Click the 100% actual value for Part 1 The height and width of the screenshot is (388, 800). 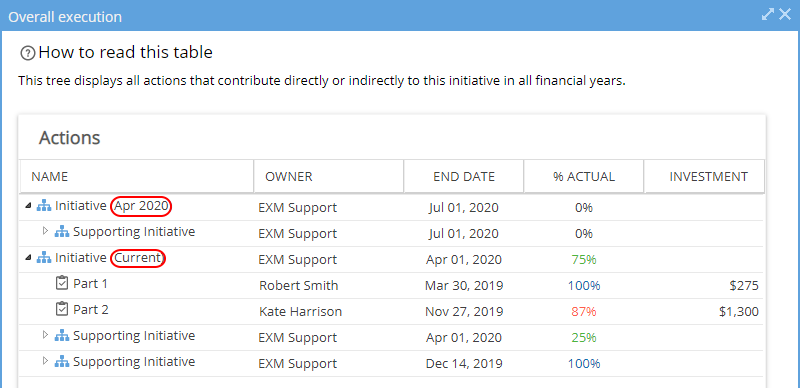click(x=584, y=285)
